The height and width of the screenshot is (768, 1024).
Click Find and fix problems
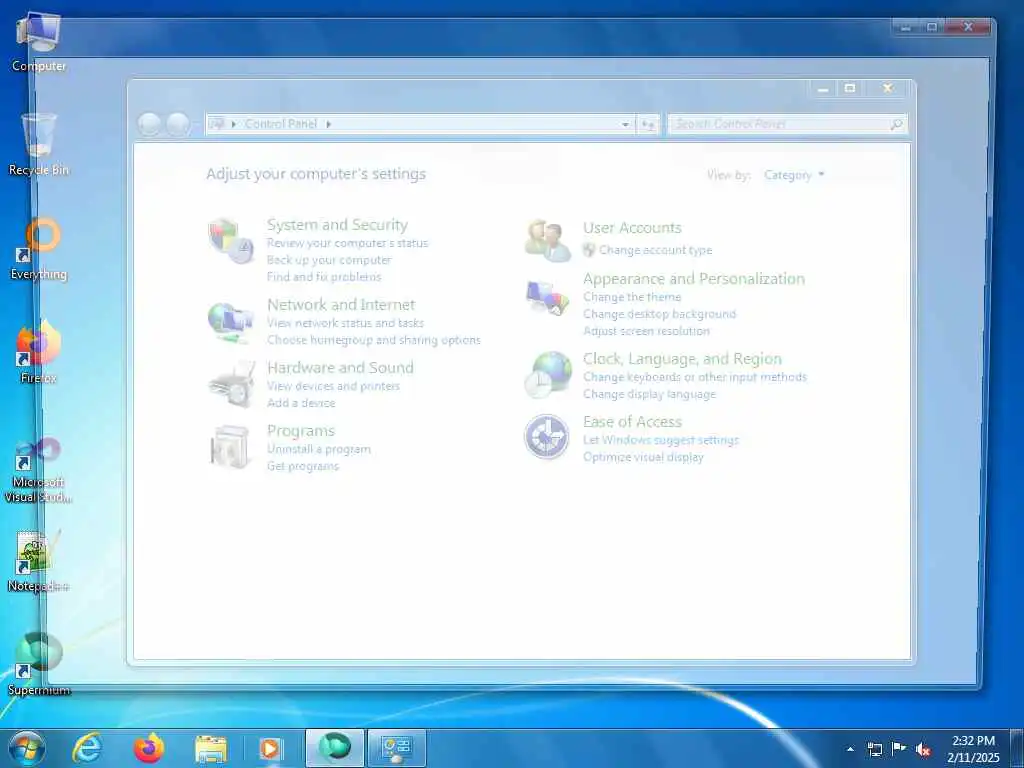(324, 277)
